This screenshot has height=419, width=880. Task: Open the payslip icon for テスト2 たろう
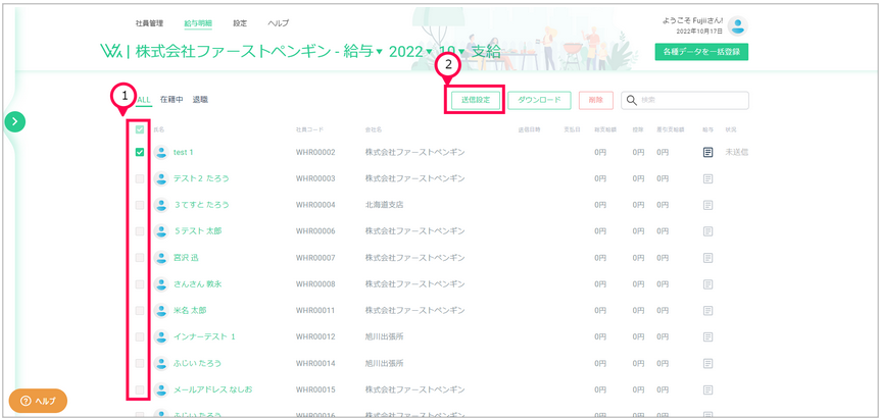tap(708, 178)
